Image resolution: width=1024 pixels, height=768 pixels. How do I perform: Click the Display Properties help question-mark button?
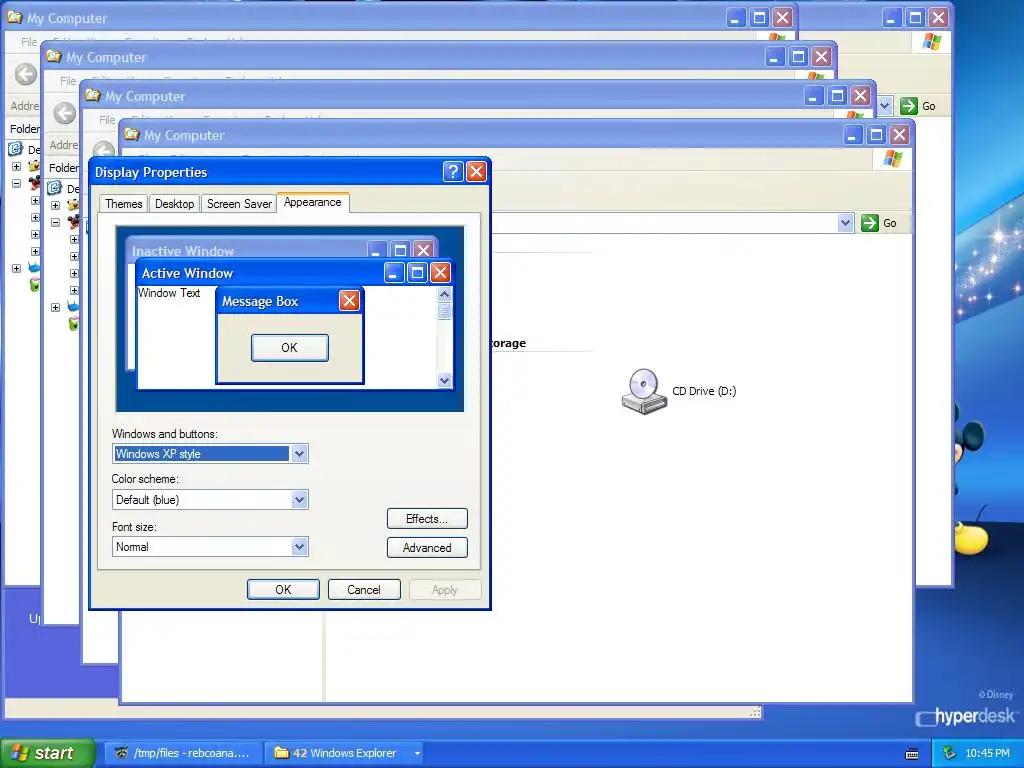tap(453, 172)
